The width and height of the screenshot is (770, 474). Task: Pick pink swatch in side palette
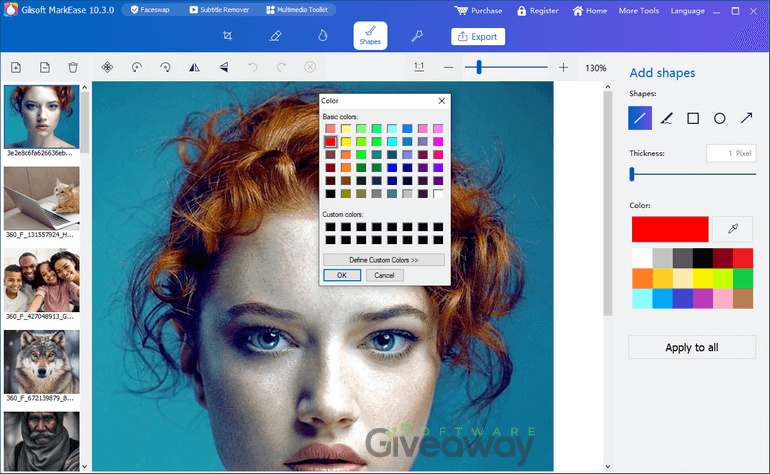(723, 299)
